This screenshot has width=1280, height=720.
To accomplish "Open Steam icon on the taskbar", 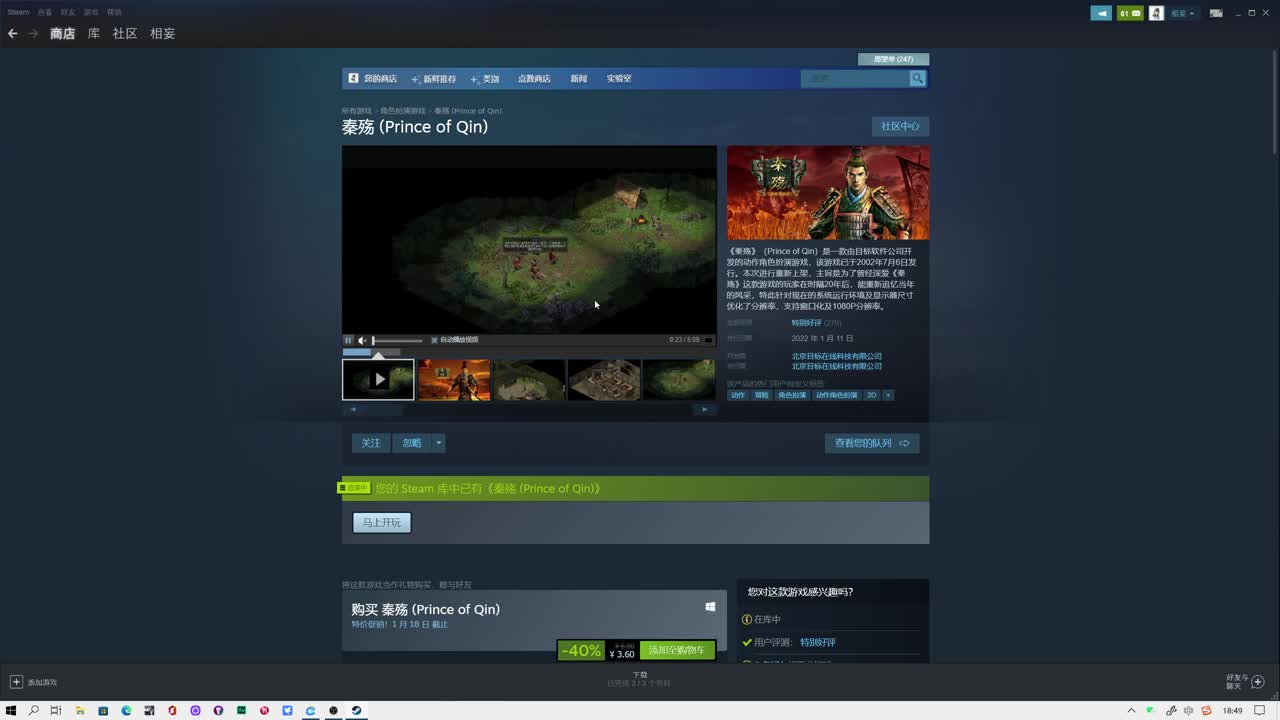I will [x=356, y=711].
